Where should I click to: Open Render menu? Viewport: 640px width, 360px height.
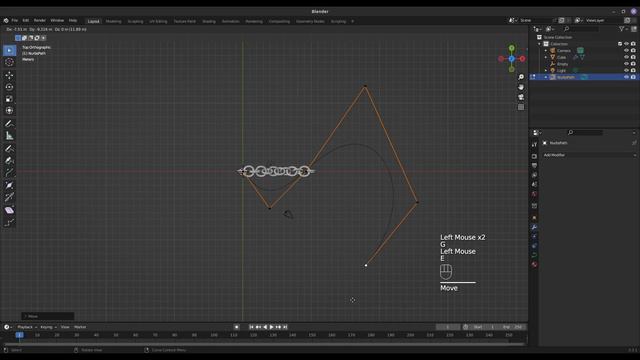pyautogui.click(x=40, y=20)
